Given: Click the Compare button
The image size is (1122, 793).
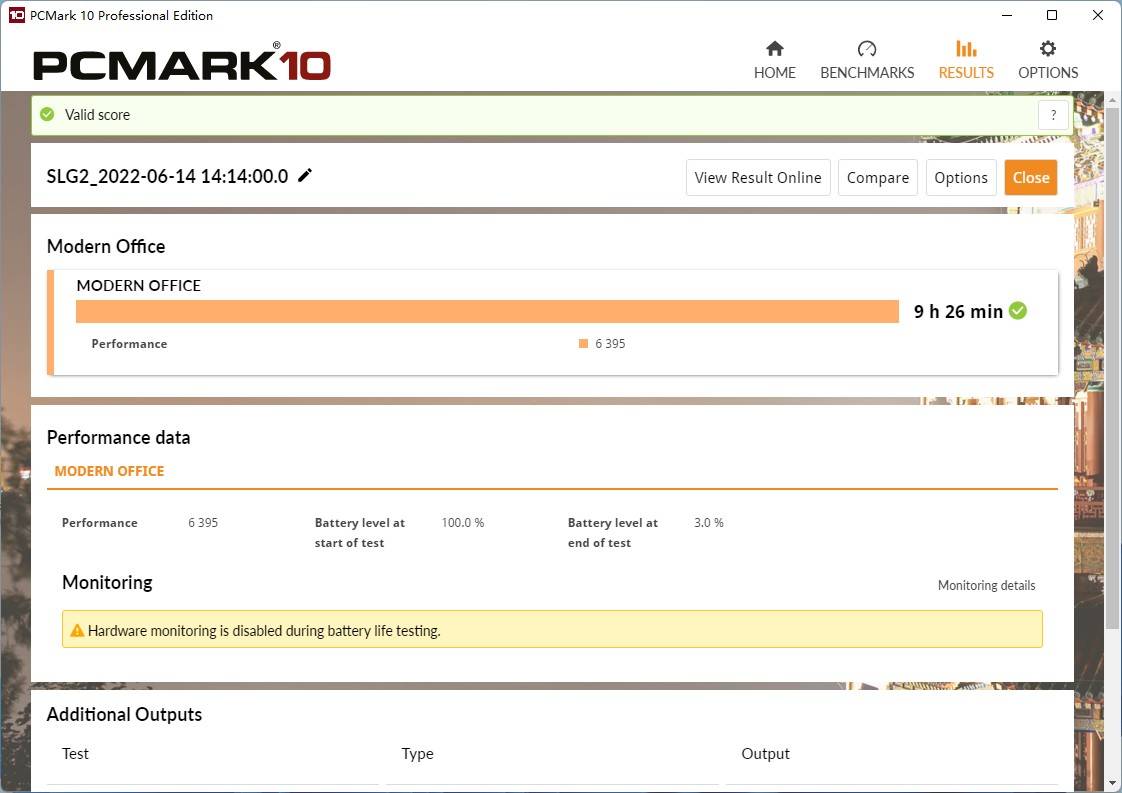Looking at the screenshot, I should (877, 177).
